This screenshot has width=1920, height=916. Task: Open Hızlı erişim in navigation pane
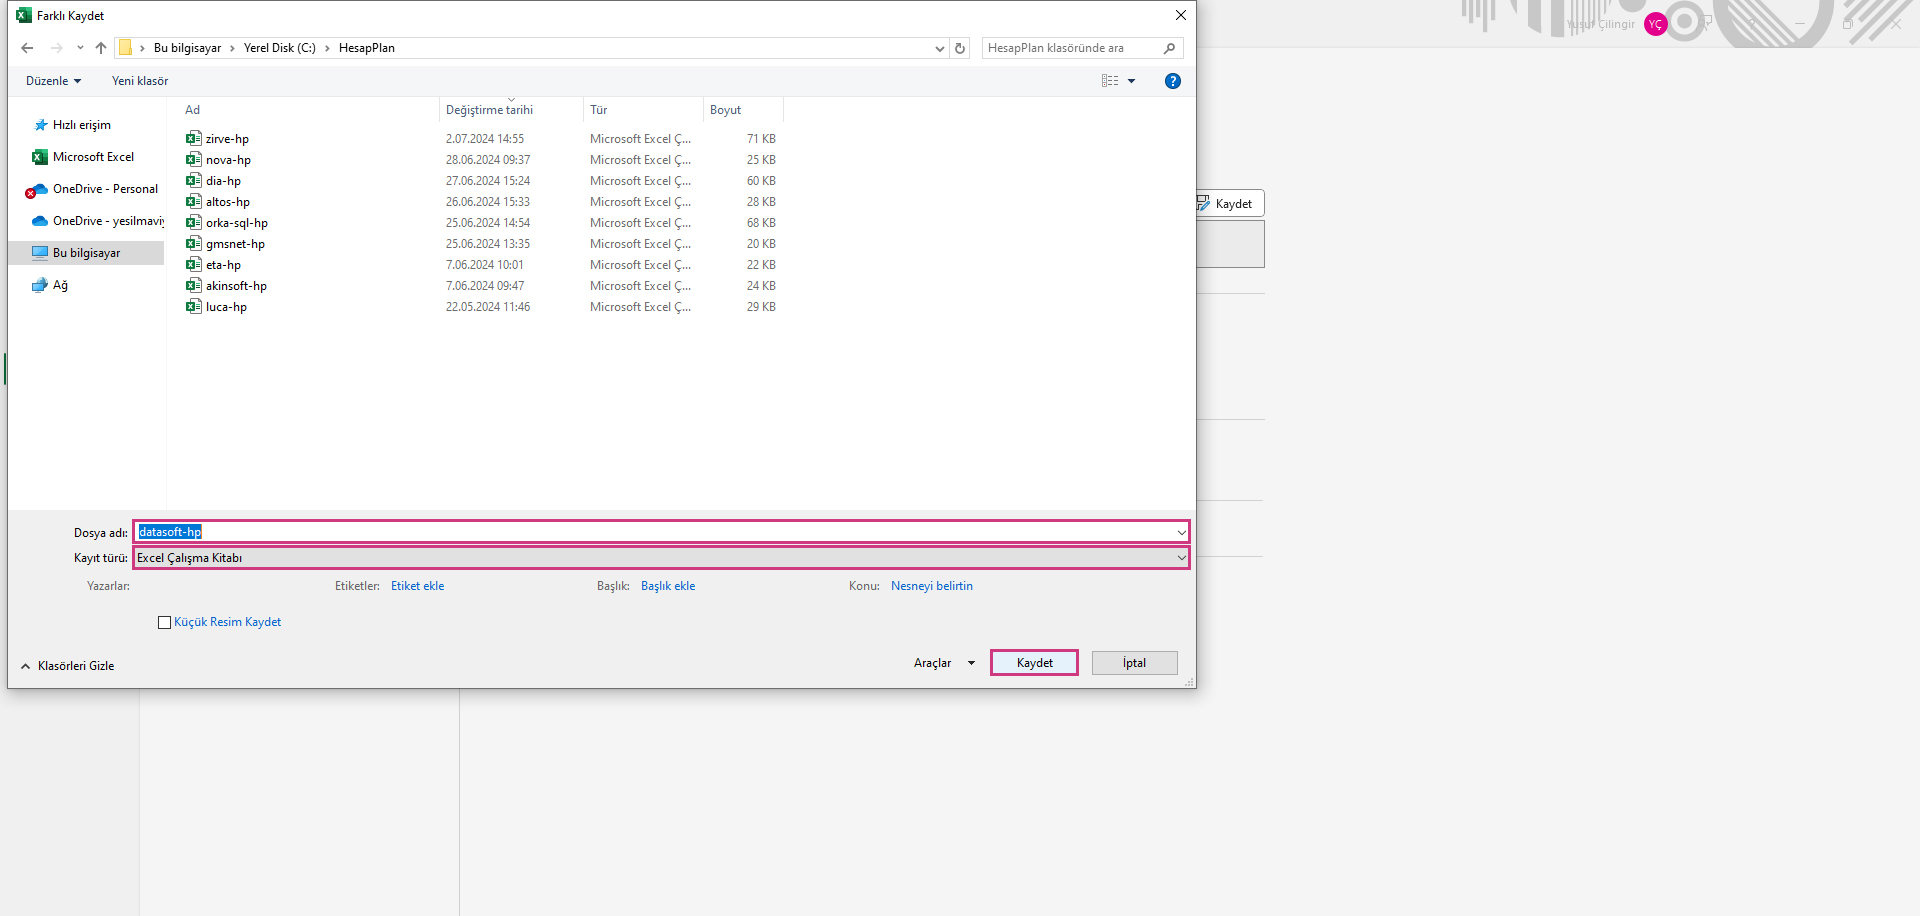tap(81, 125)
